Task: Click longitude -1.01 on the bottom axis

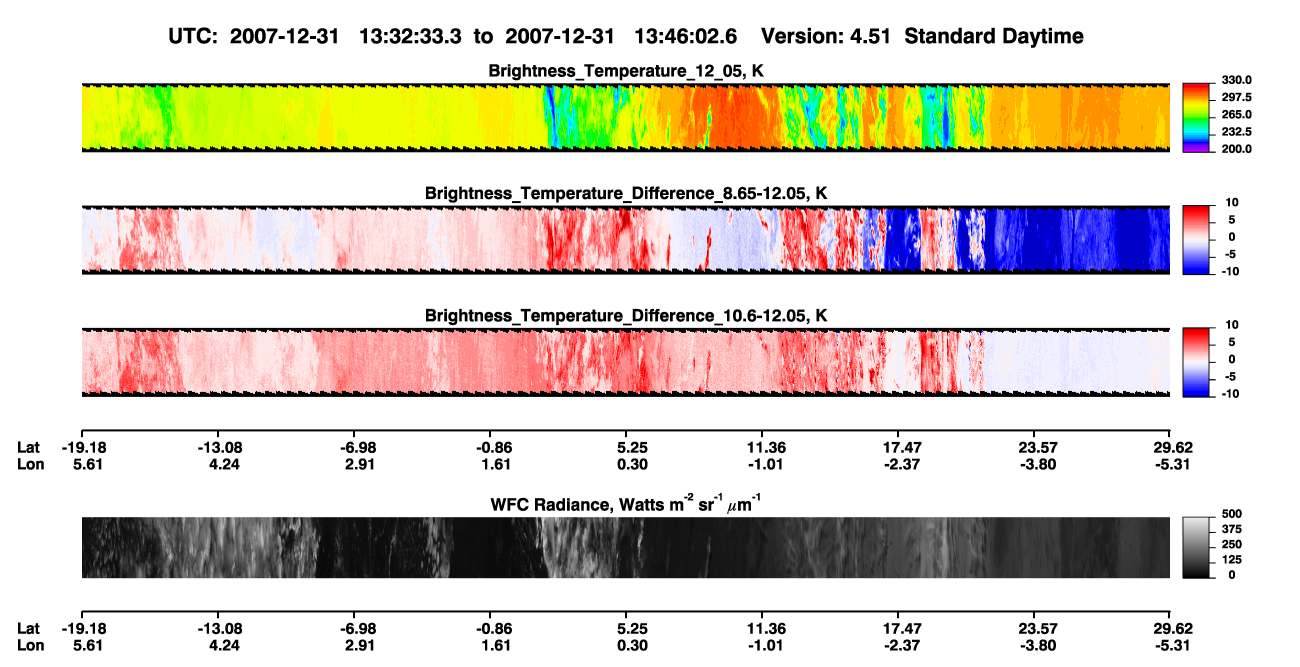Action: tap(764, 646)
